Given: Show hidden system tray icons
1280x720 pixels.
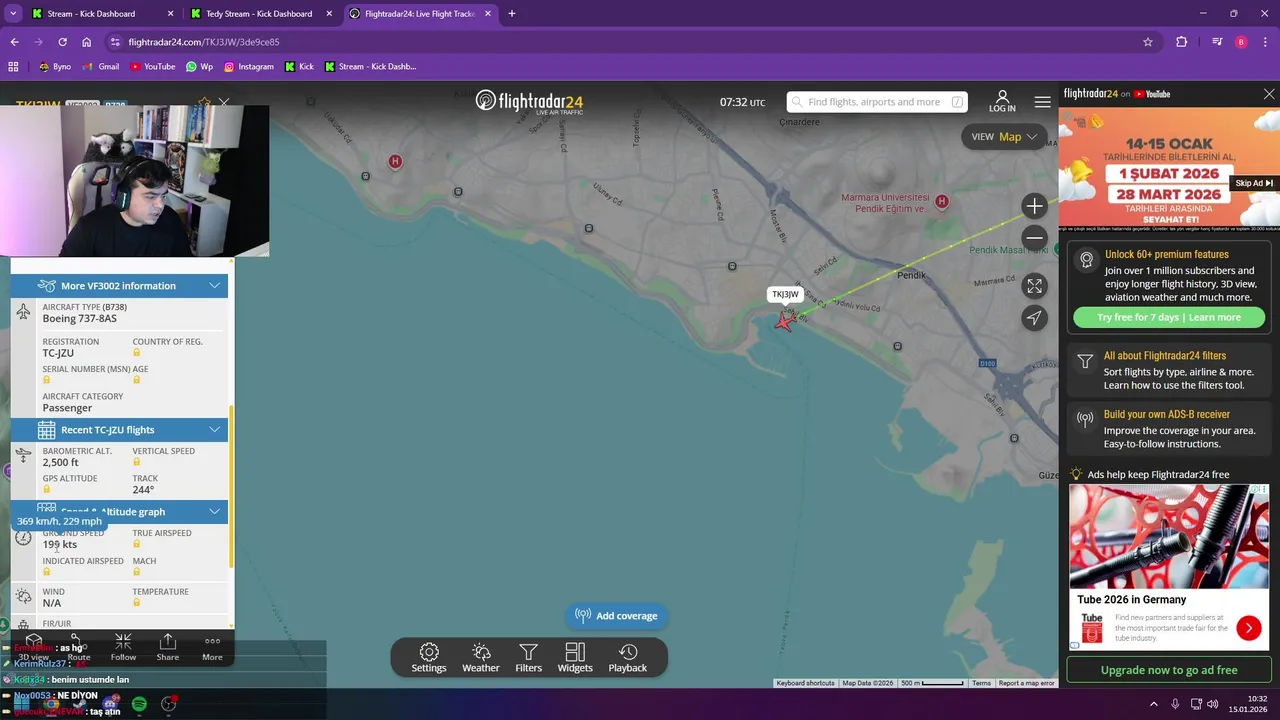Looking at the screenshot, I should 1153,704.
